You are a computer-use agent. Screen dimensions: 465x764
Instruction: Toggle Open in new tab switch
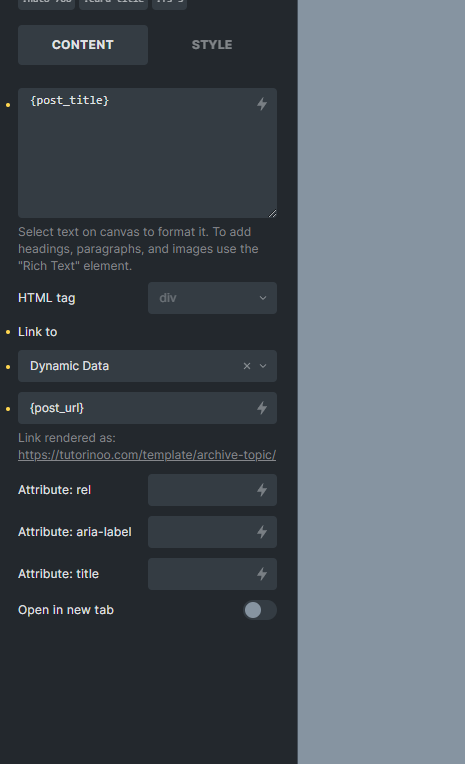(260, 610)
